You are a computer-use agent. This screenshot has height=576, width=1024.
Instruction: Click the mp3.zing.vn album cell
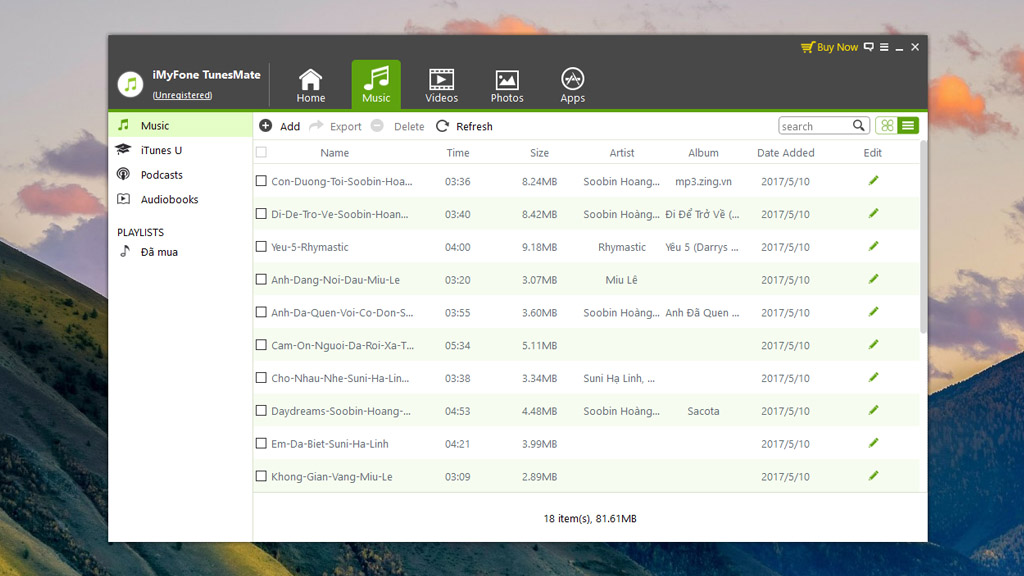click(x=703, y=182)
